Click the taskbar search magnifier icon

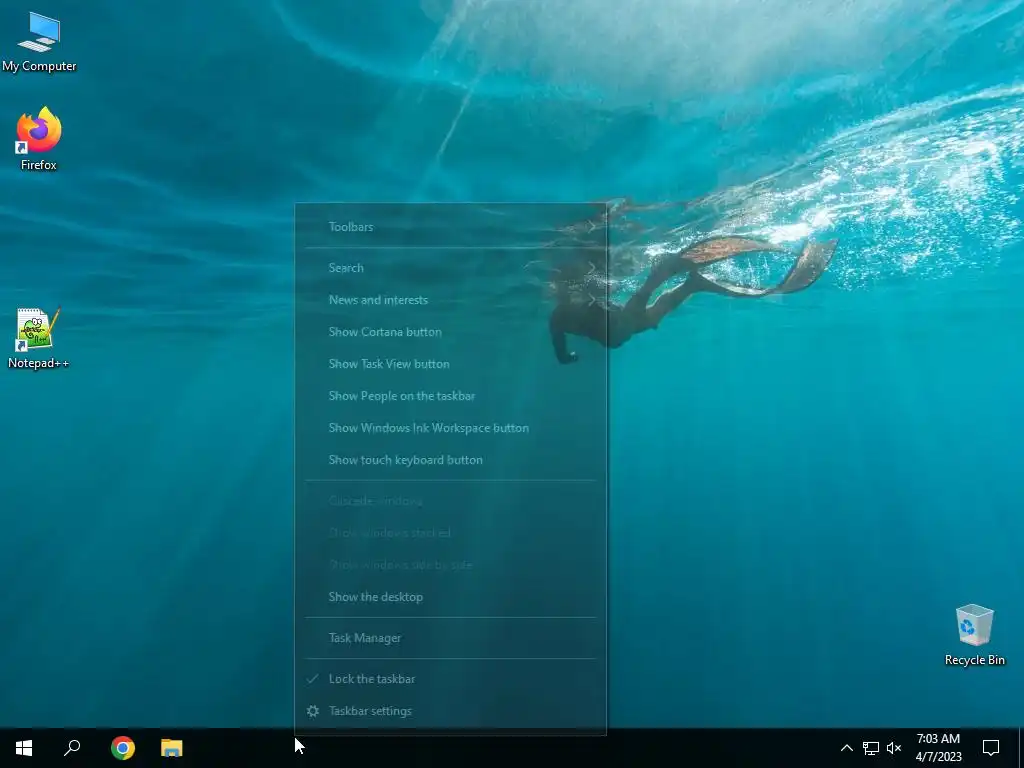tap(72, 748)
